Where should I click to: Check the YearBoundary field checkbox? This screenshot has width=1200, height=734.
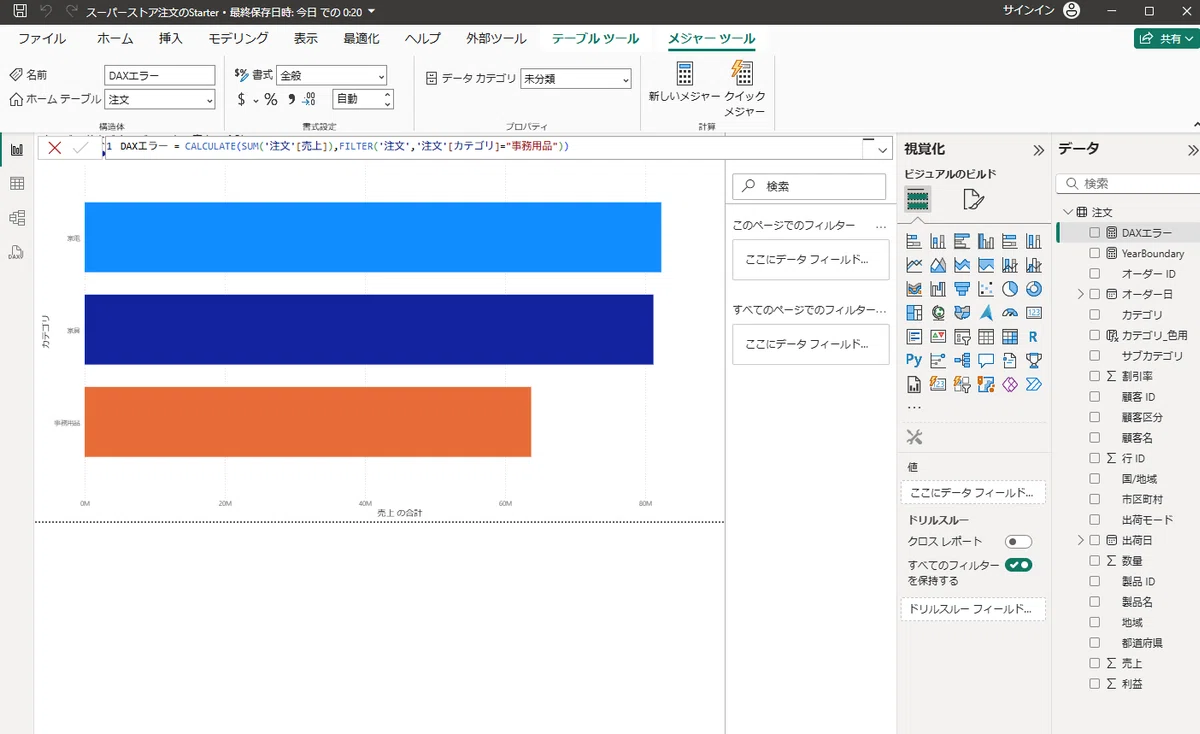coord(1094,253)
